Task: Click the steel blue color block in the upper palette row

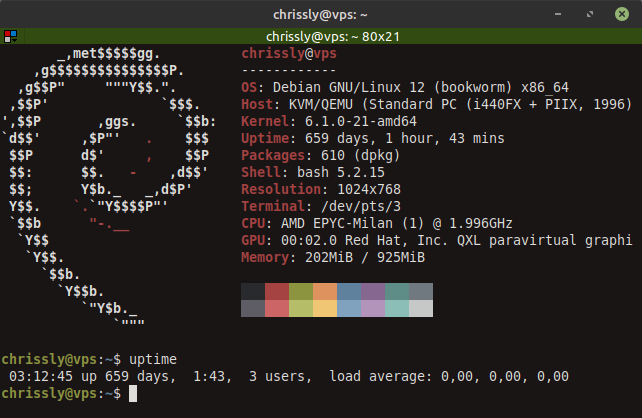Action: pos(349,291)
